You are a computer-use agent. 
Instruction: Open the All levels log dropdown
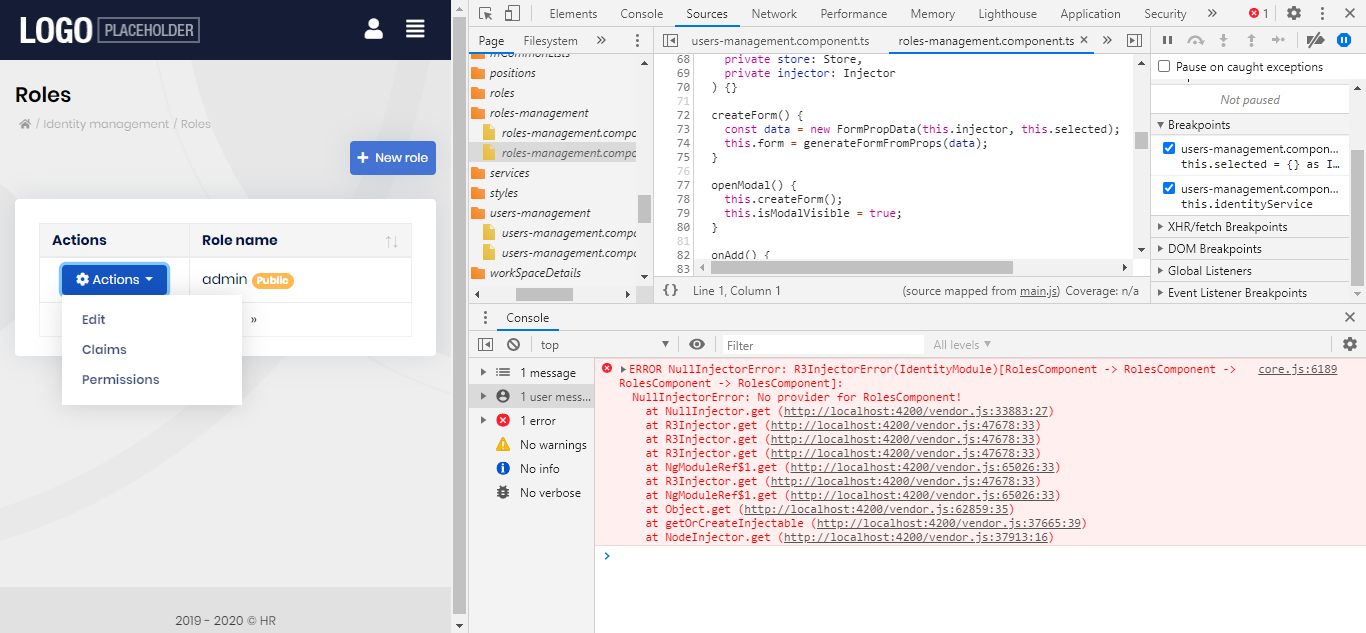tap(963, 345)
